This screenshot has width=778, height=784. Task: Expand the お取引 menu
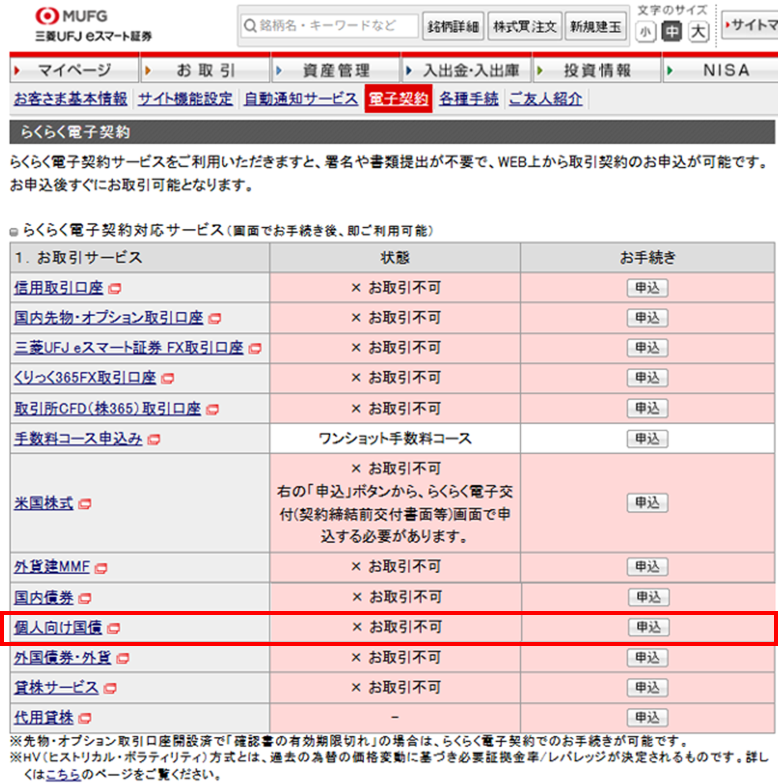point(205,71)
